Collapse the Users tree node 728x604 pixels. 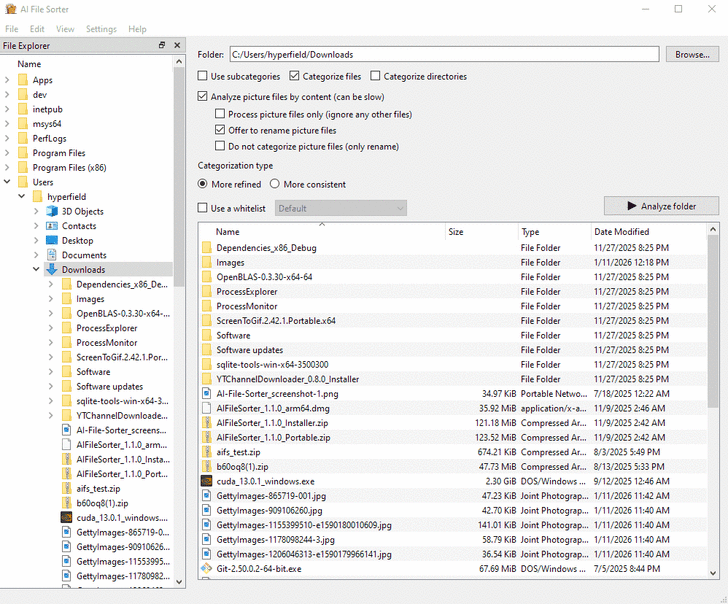point(7,182)
